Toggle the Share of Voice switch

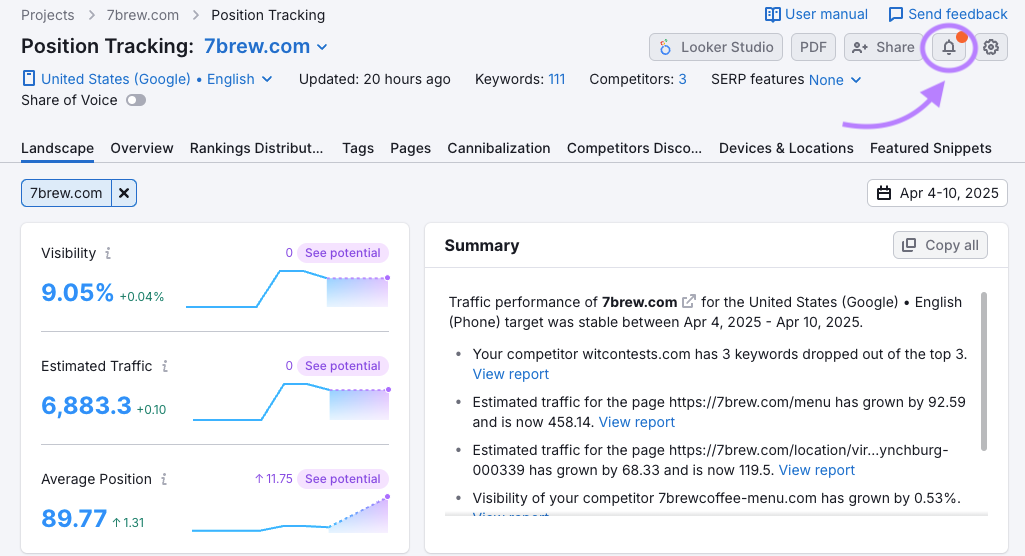[x=135, y=100]
